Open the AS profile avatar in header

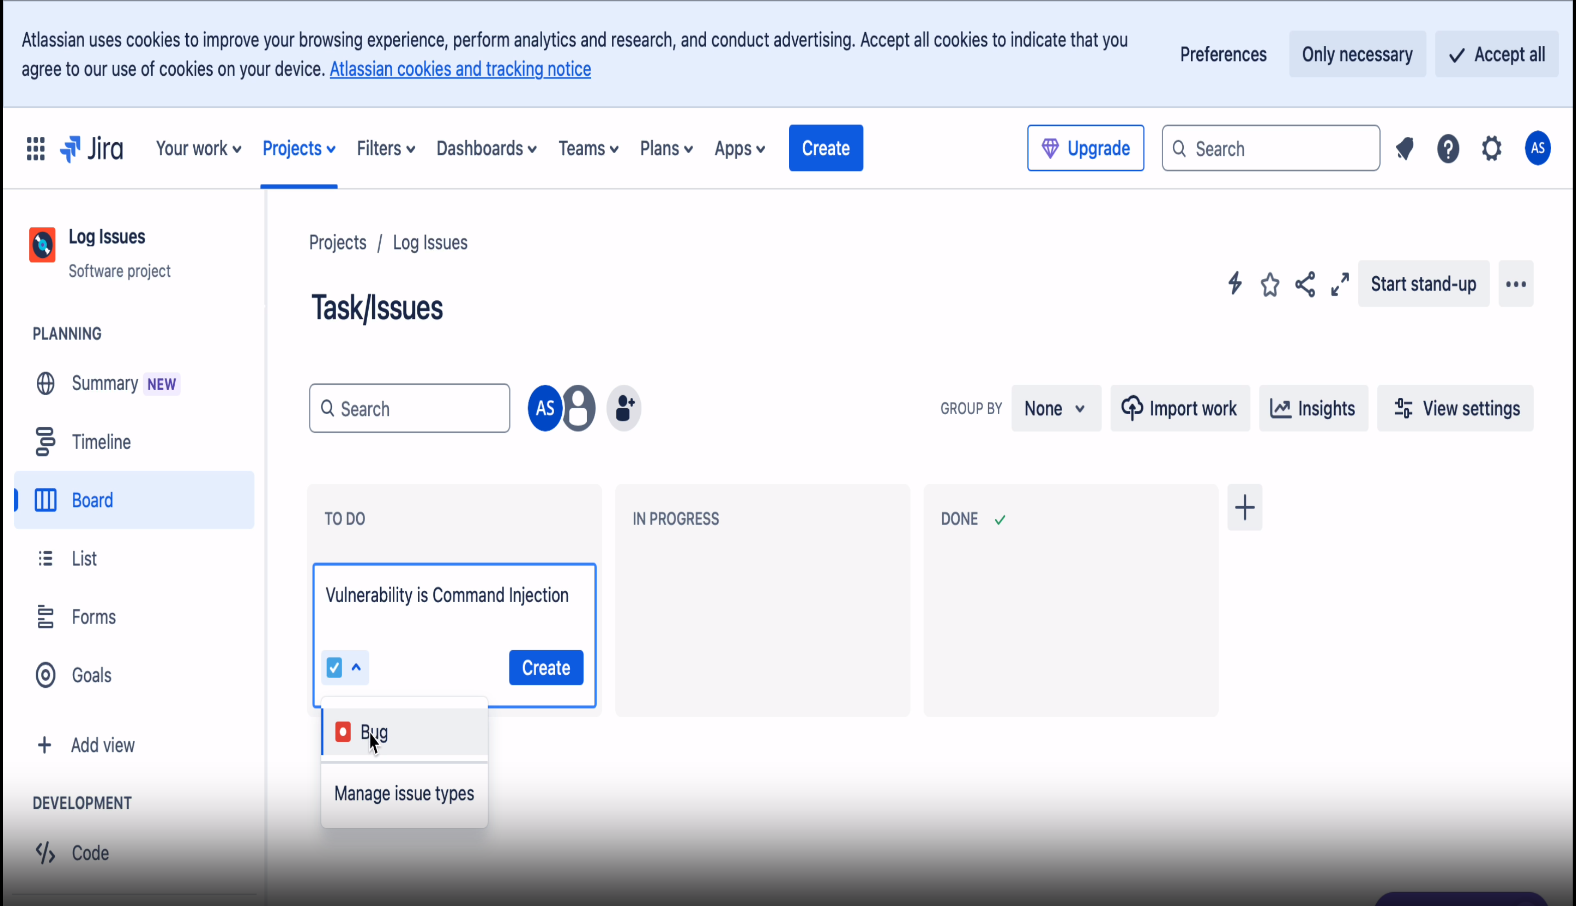pyautogui.click(x=1538, y=148)
